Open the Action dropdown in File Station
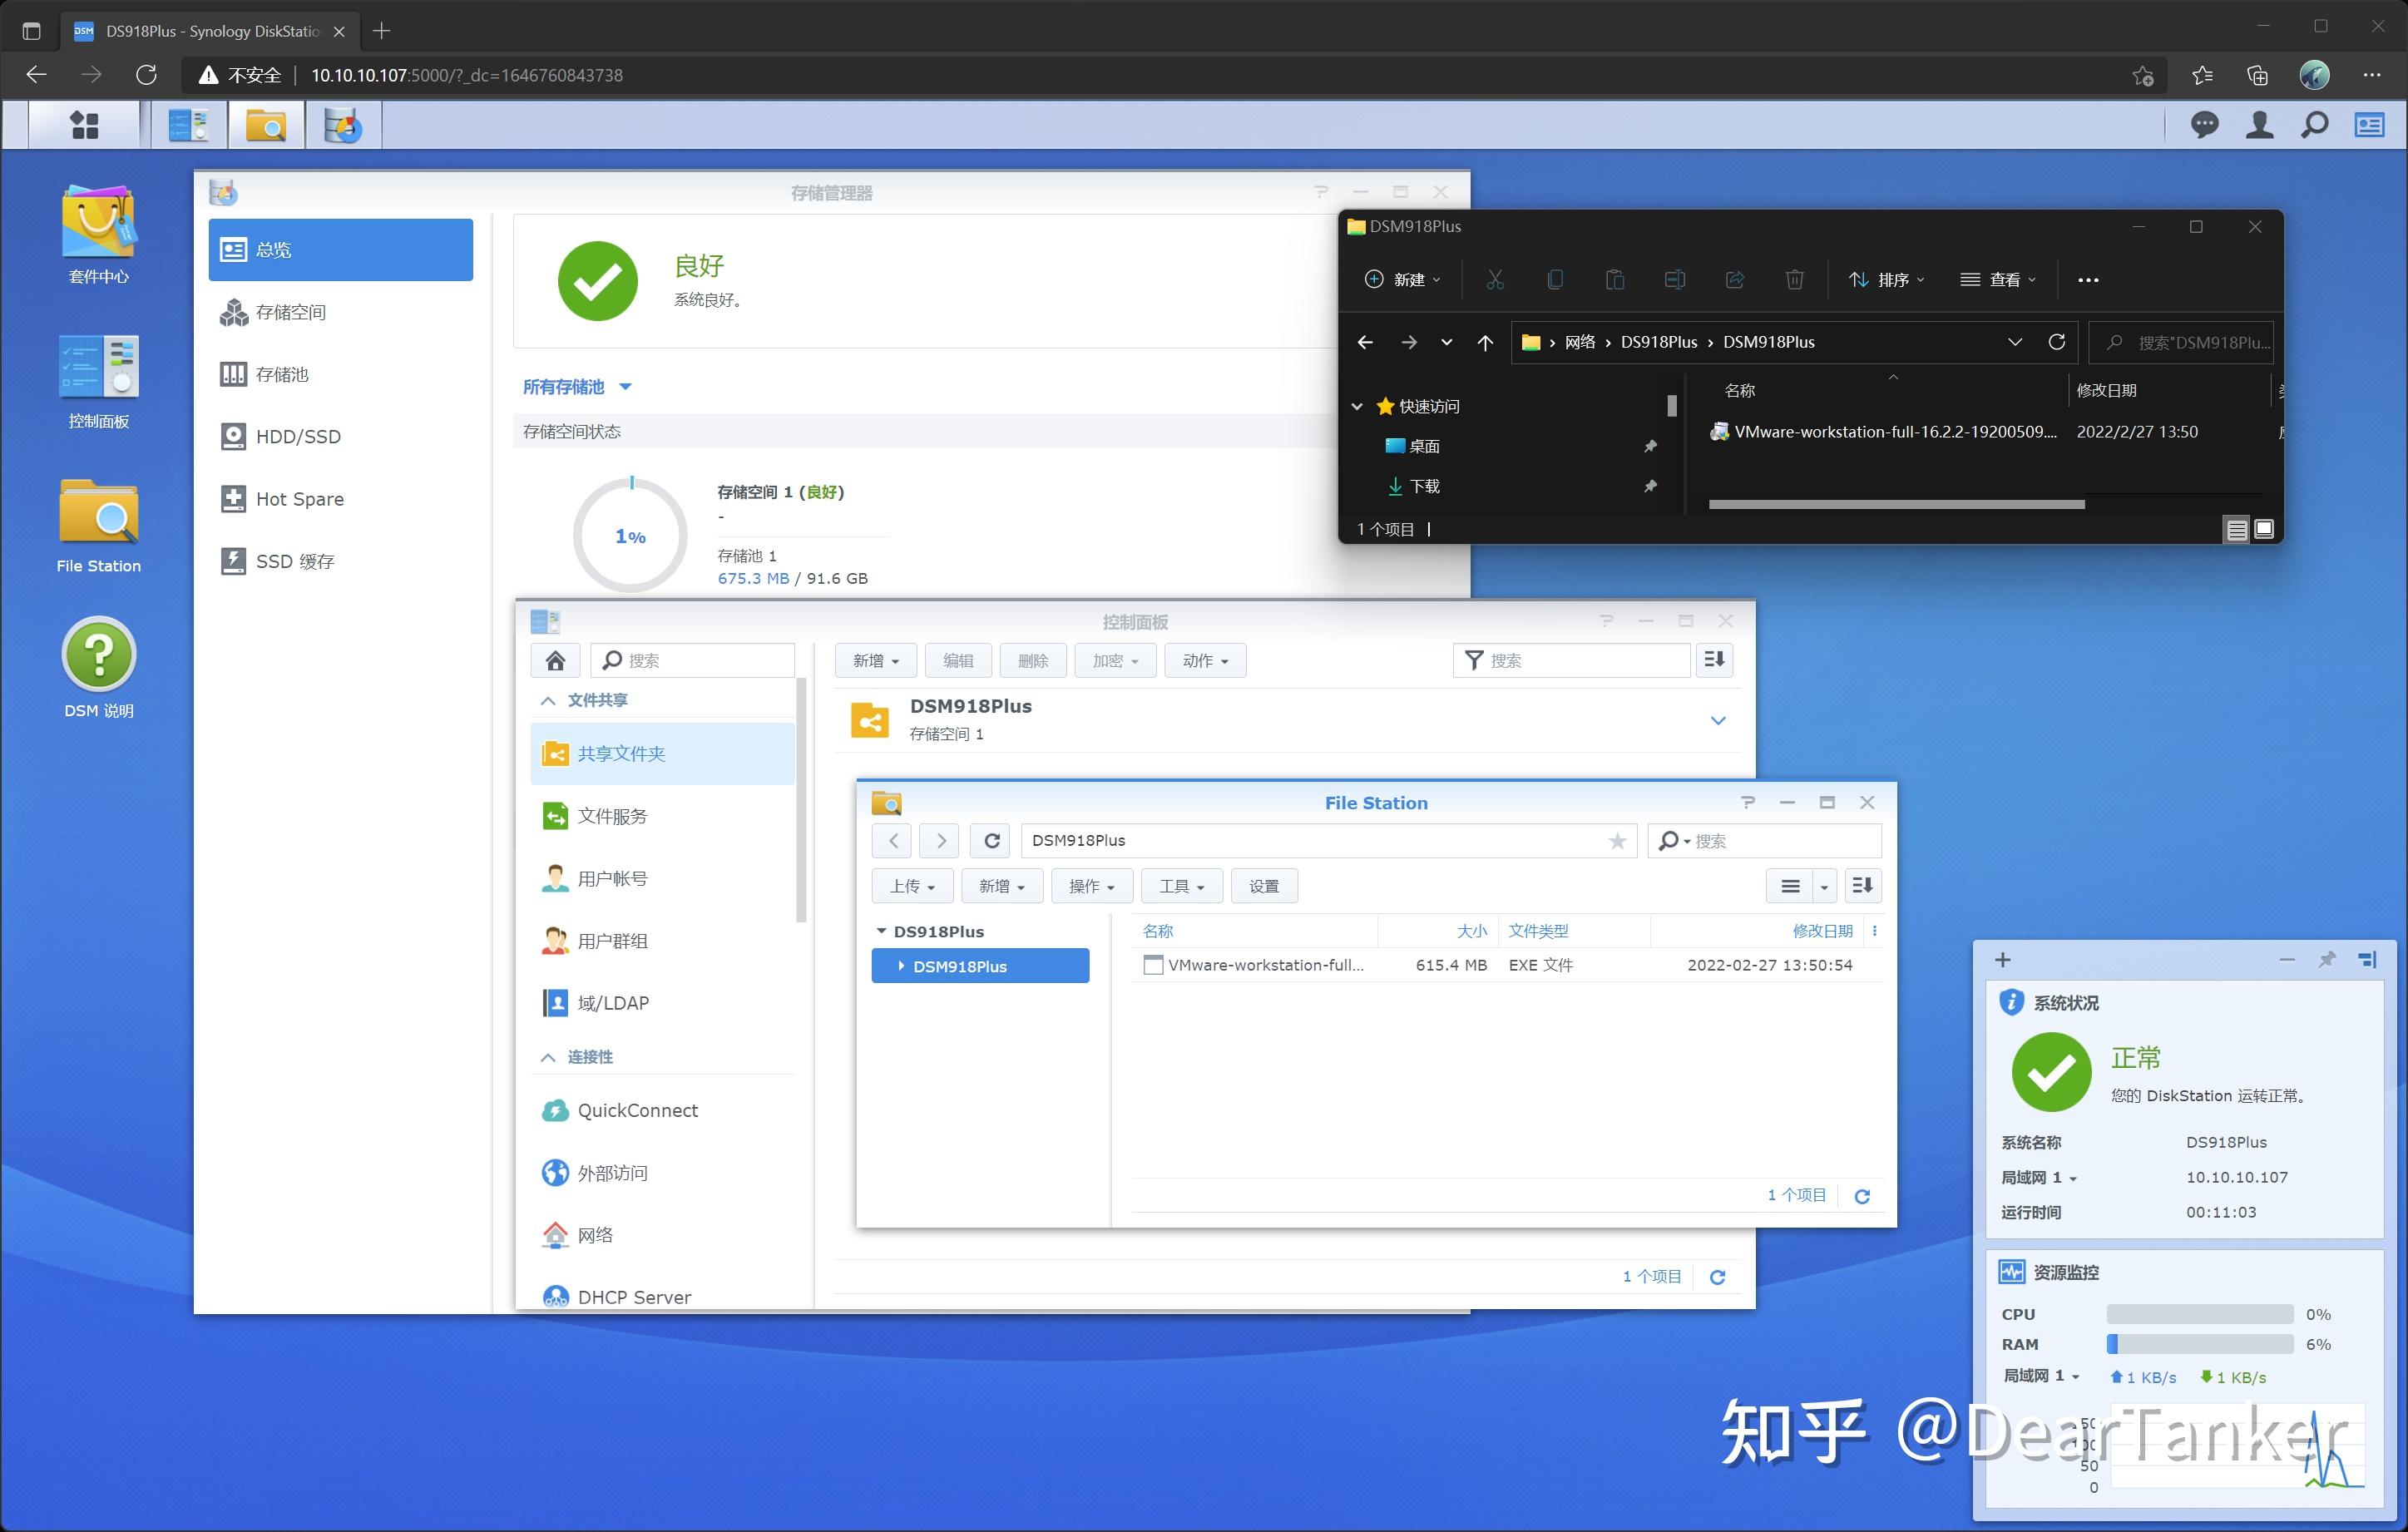The image size is (2408, 1532). click(x=1091, y=886)
